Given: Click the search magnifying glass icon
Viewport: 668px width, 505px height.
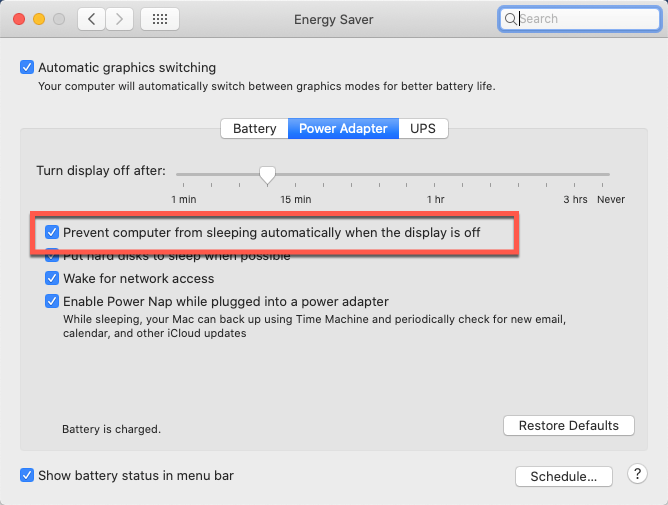Looking at the screenshot, I should 510,19.
